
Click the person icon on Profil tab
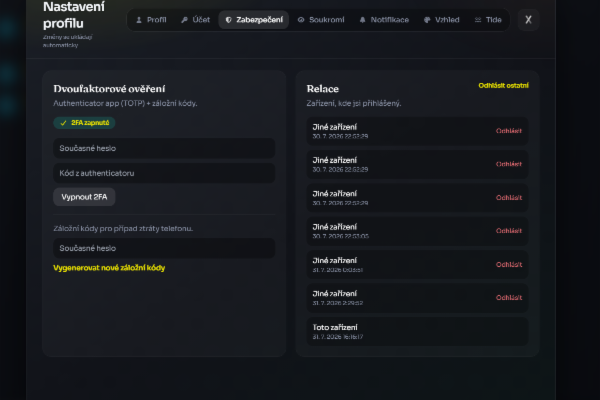(x=139, y=20)
